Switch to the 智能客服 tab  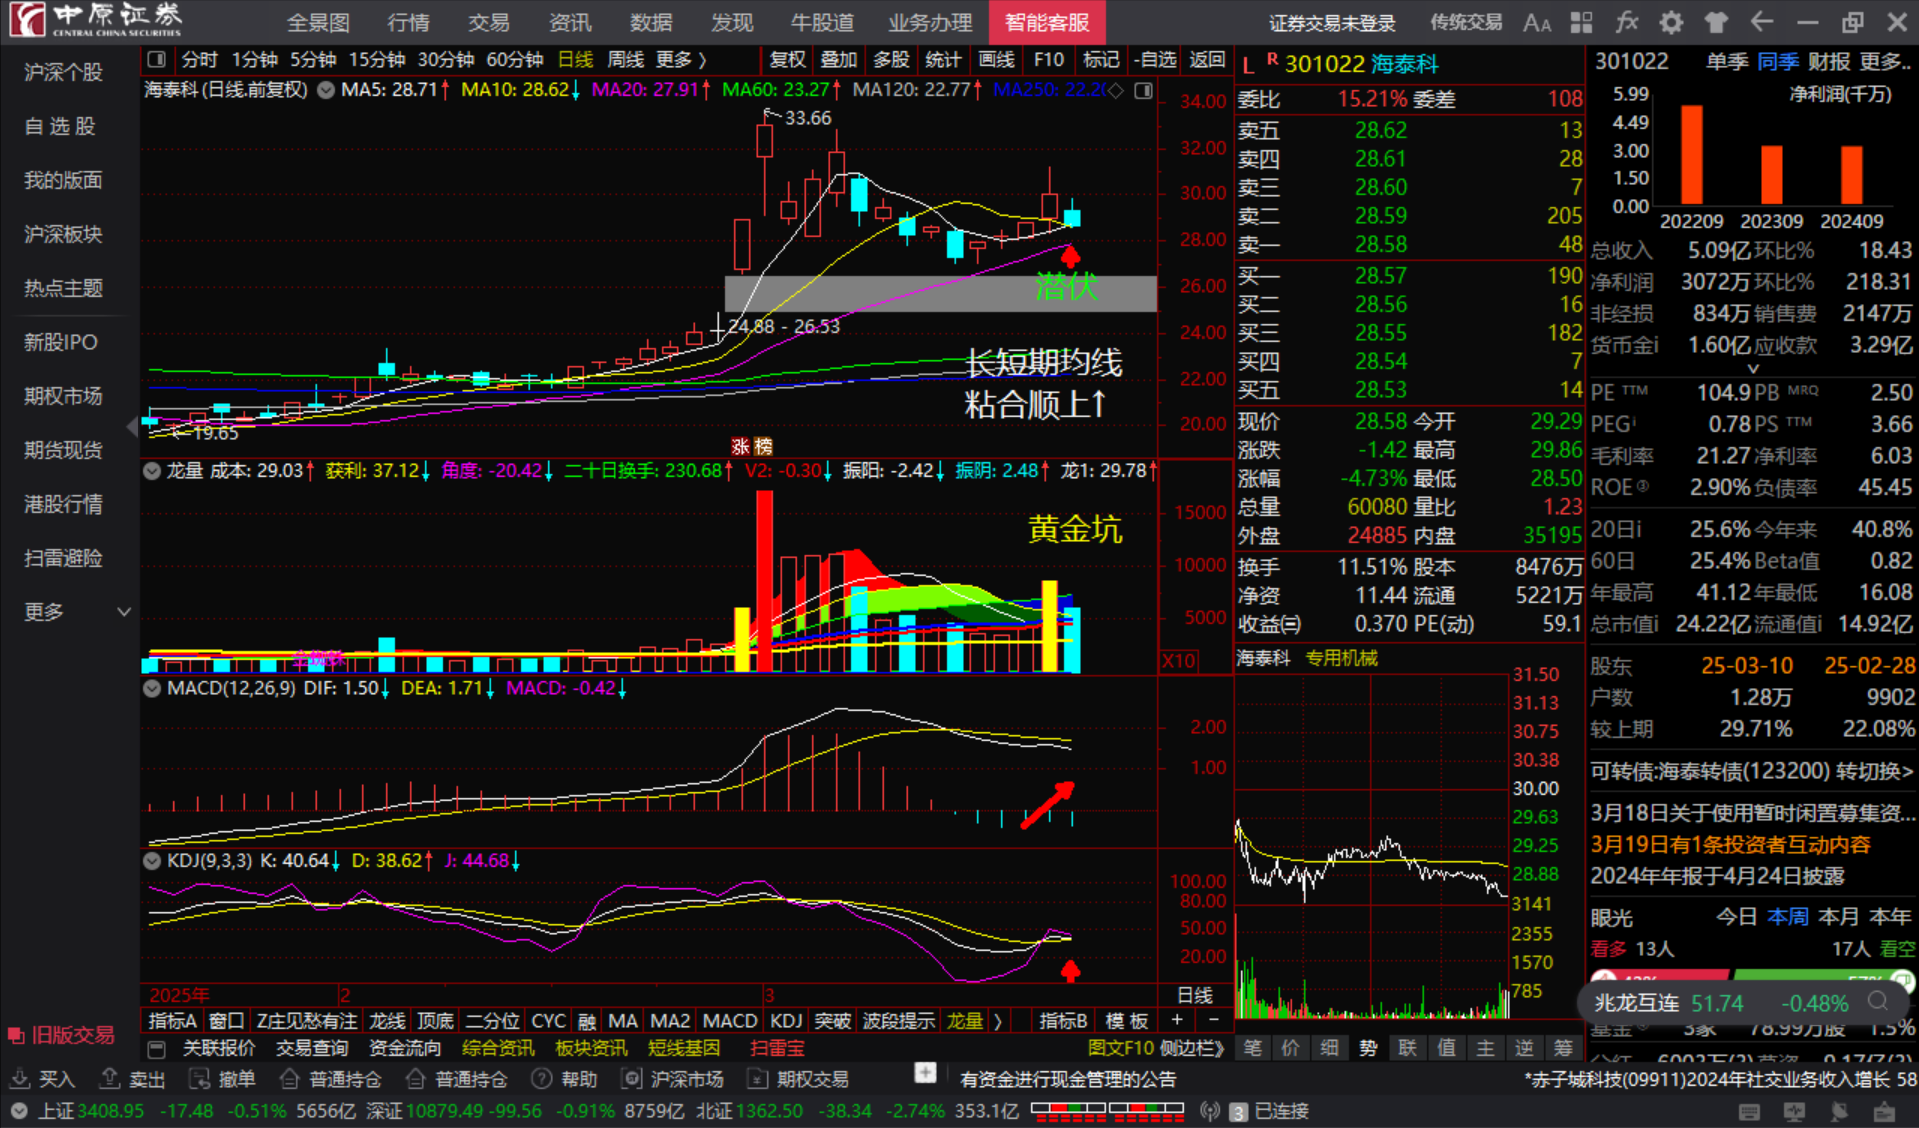coord(1046,22)
